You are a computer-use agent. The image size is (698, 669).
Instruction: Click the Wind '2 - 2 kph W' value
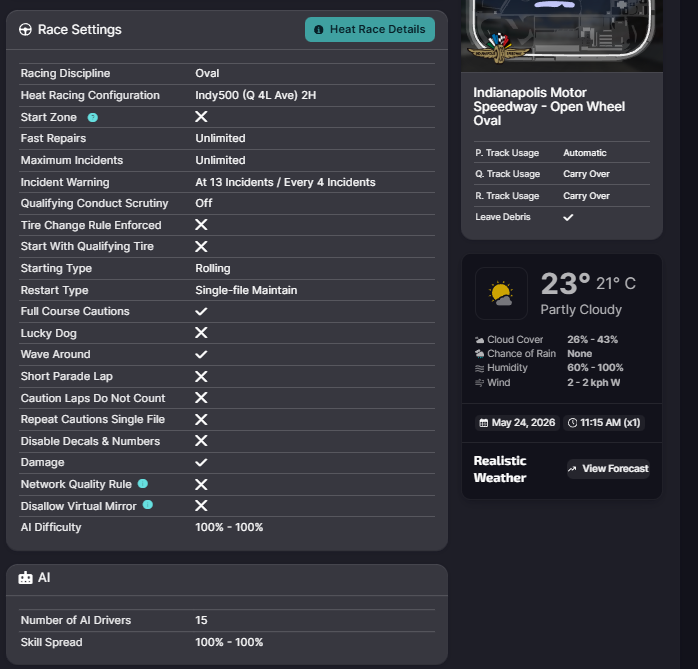[593, 383]
